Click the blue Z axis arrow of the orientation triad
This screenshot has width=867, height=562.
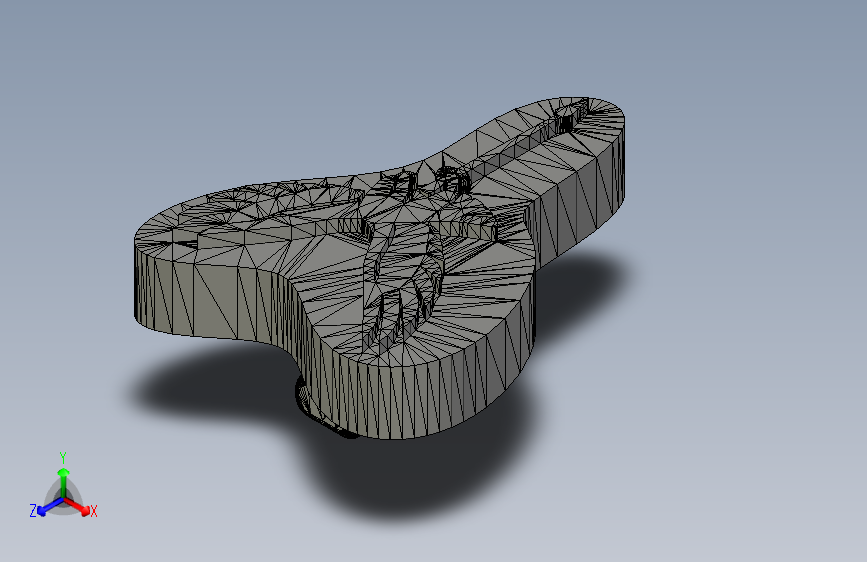(50, 507)
